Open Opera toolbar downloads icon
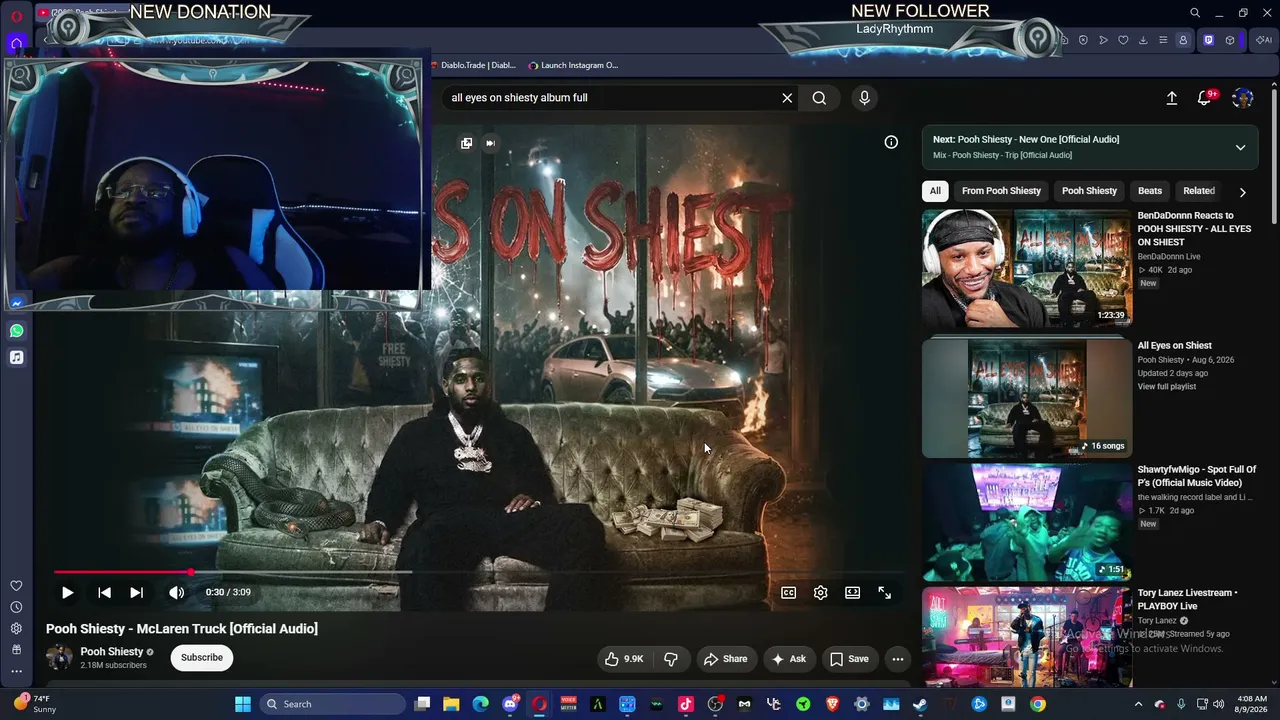 [x=1143, y=40]
